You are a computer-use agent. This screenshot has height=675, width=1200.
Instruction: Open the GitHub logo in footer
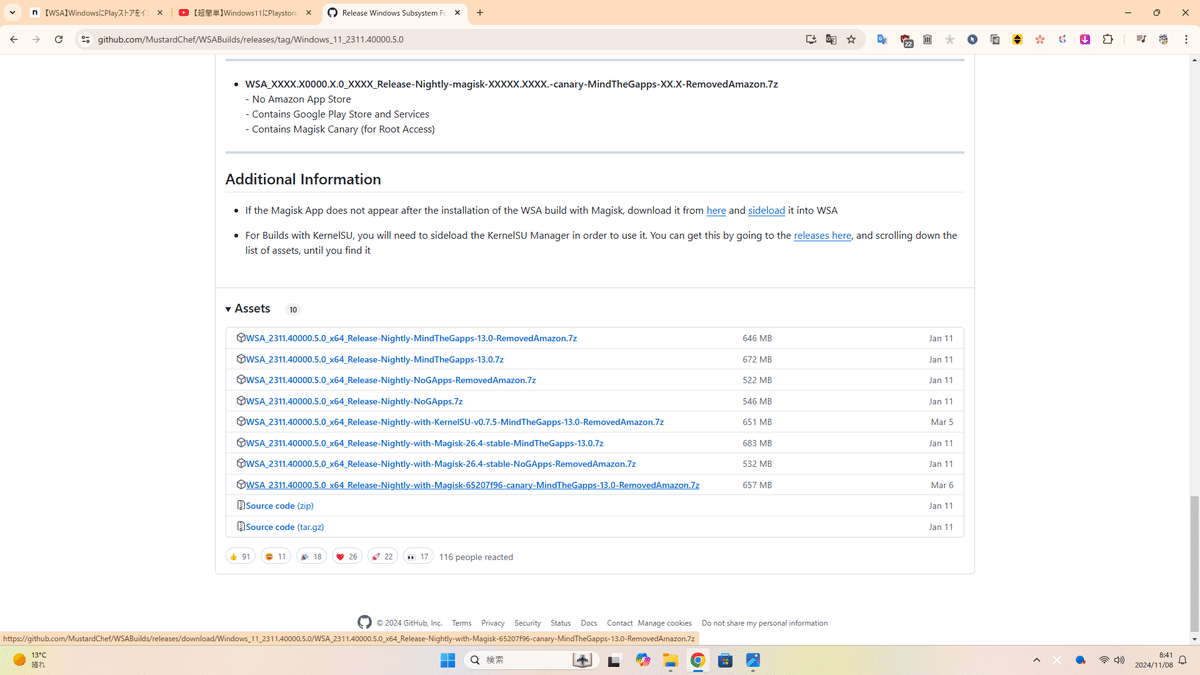click(x=364, y=622)
